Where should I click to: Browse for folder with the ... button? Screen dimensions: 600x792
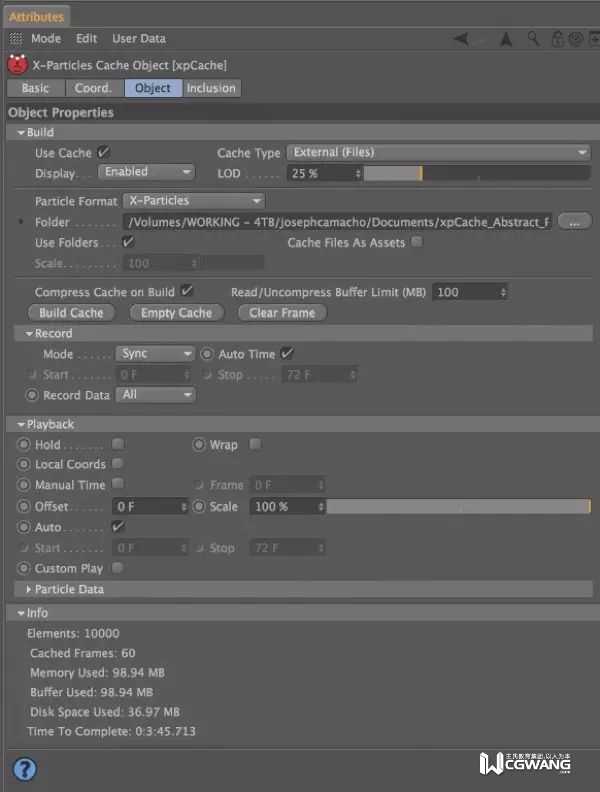(x=574, y=221)
